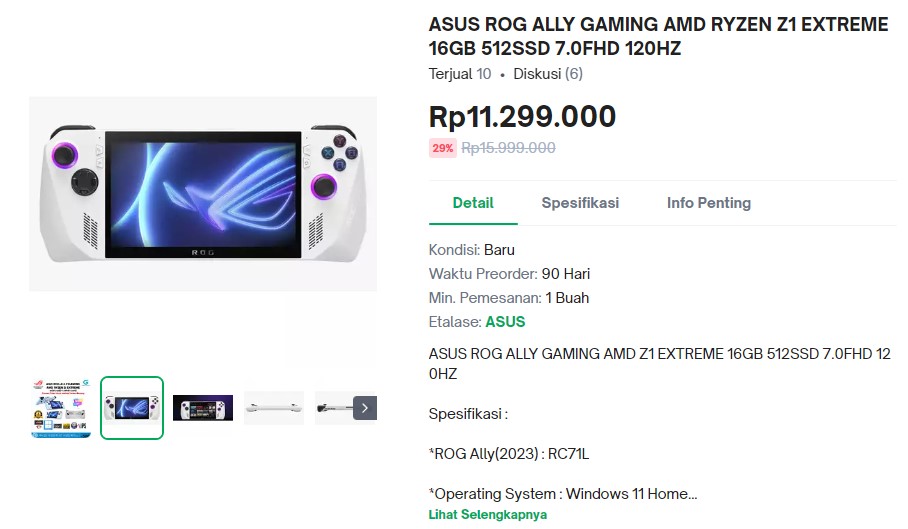Image resolution: width=908 pixels, height=529 pixels.
Task: Click the Waktu Preorder 90 Hari line
Action: point(510,274)
